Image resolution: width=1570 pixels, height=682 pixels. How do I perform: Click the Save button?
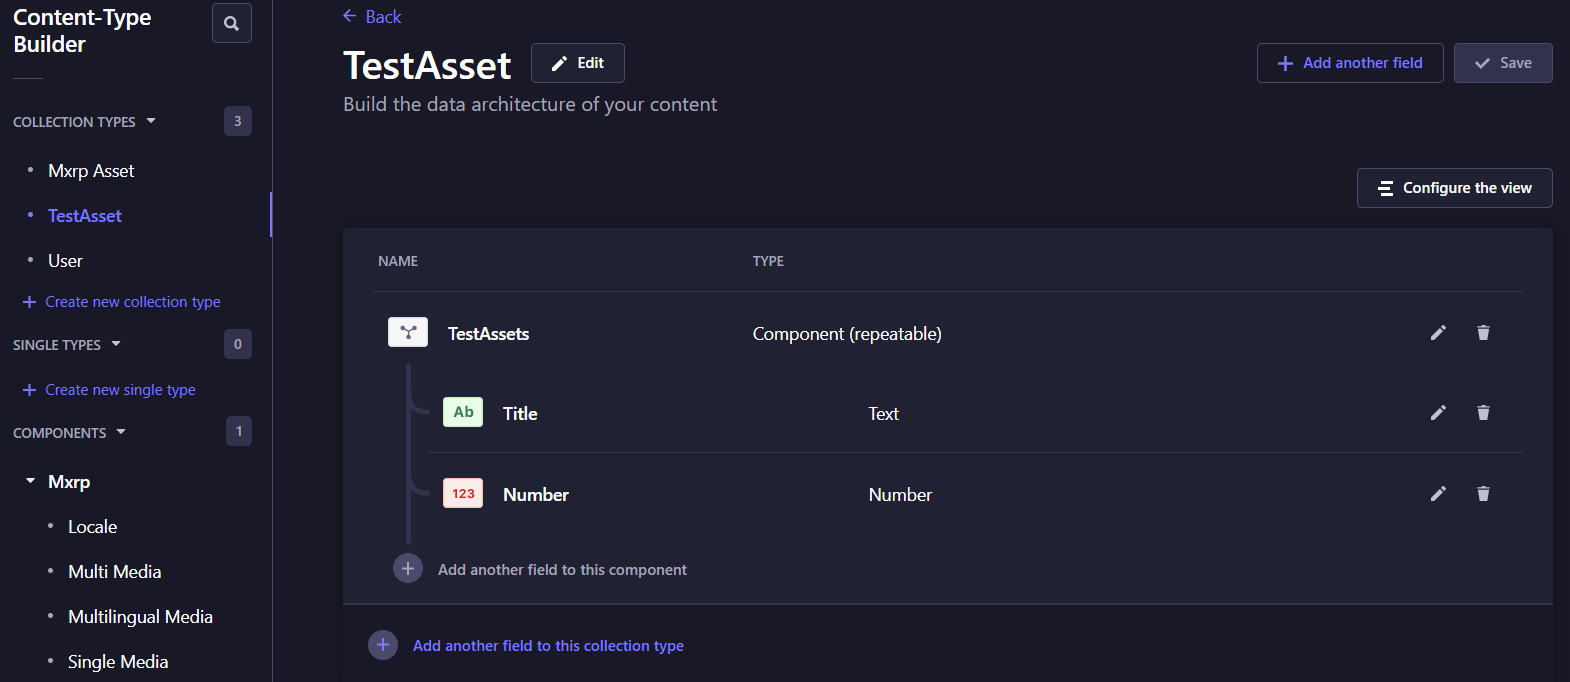click(x=1502, y=63)
